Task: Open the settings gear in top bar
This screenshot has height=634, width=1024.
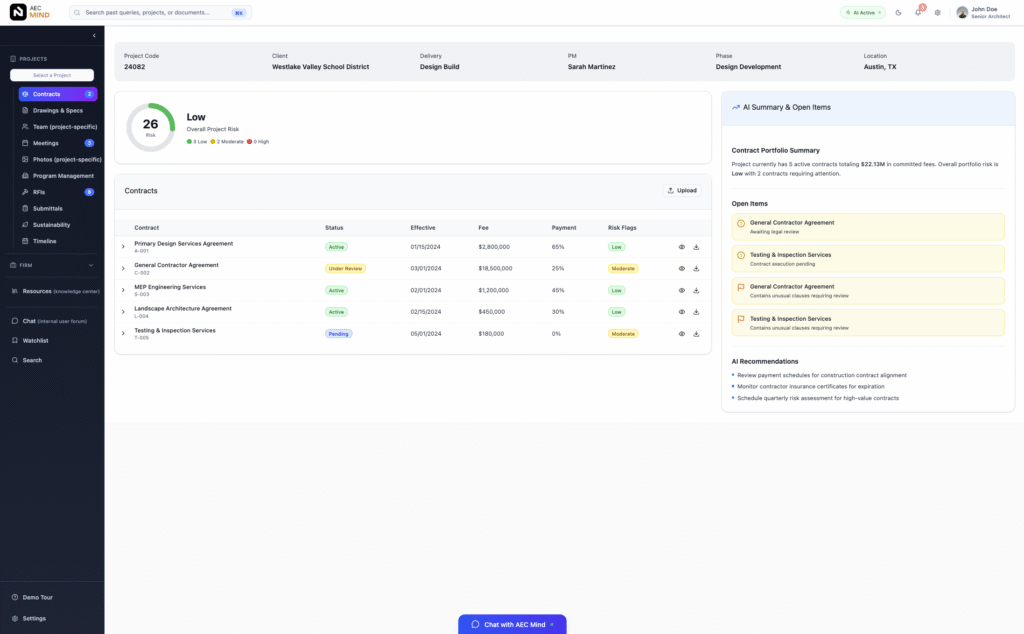Action: [937, 13]
